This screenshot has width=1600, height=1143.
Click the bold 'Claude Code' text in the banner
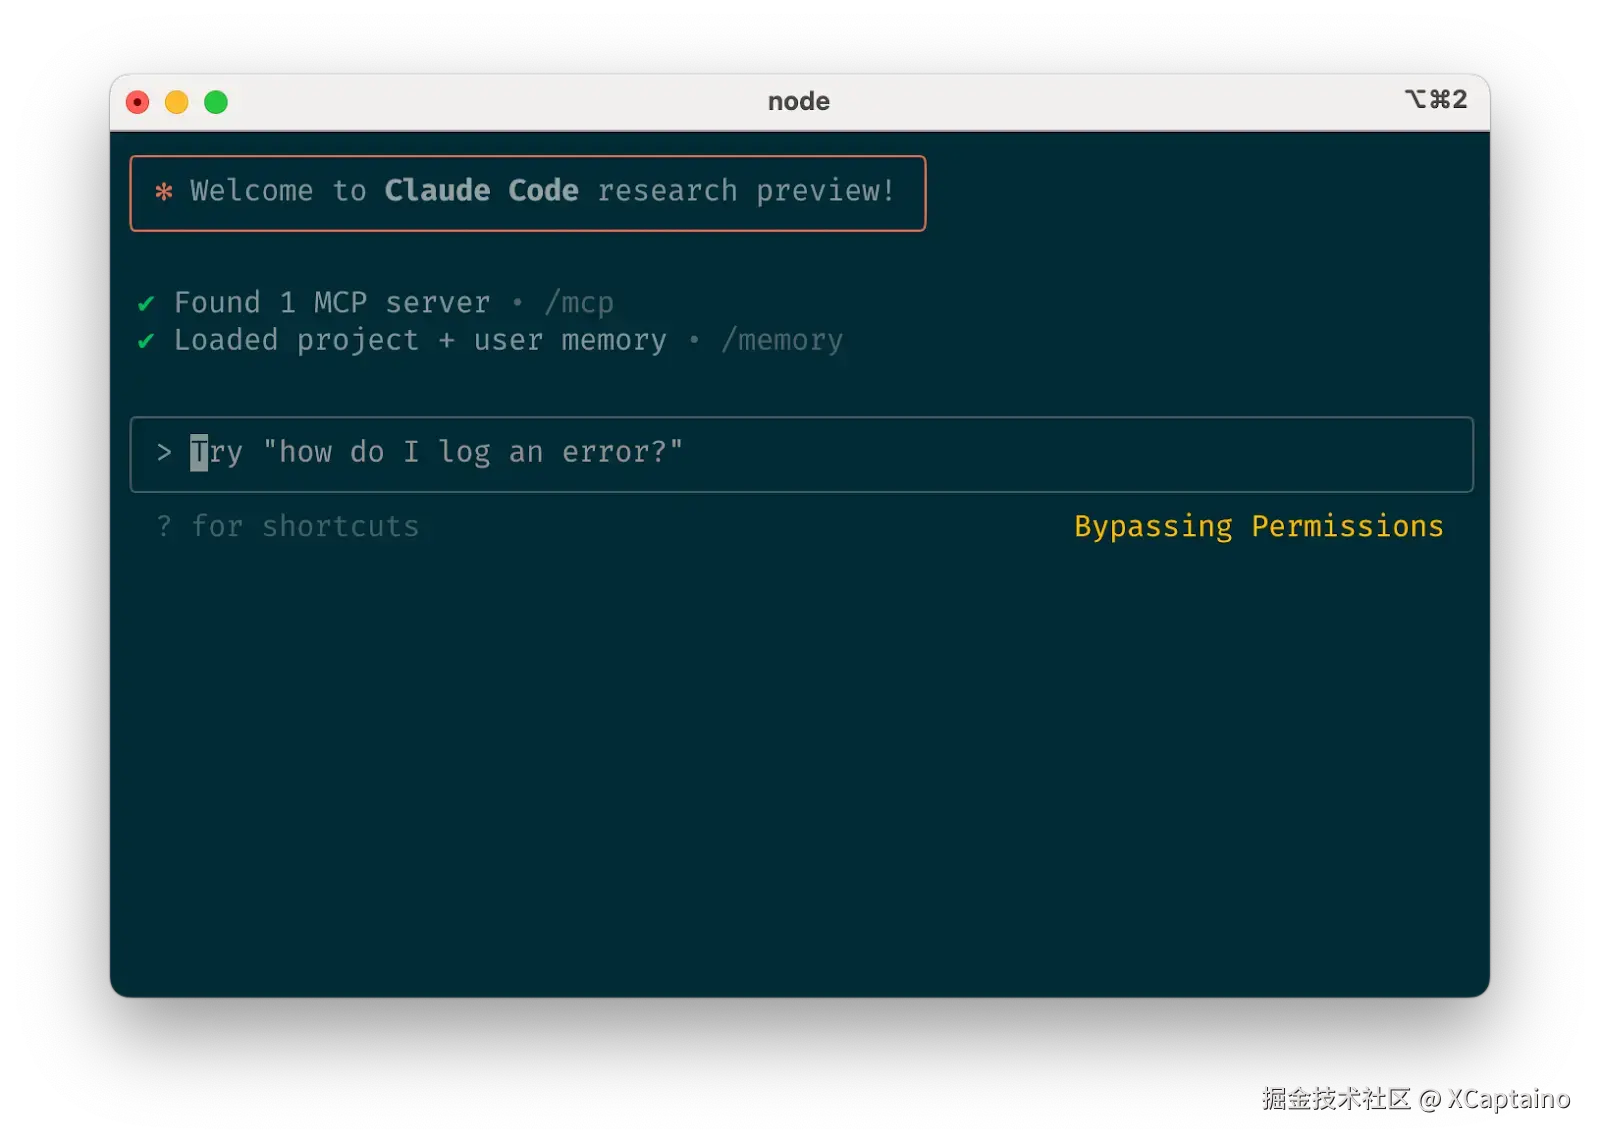(481, 191)
